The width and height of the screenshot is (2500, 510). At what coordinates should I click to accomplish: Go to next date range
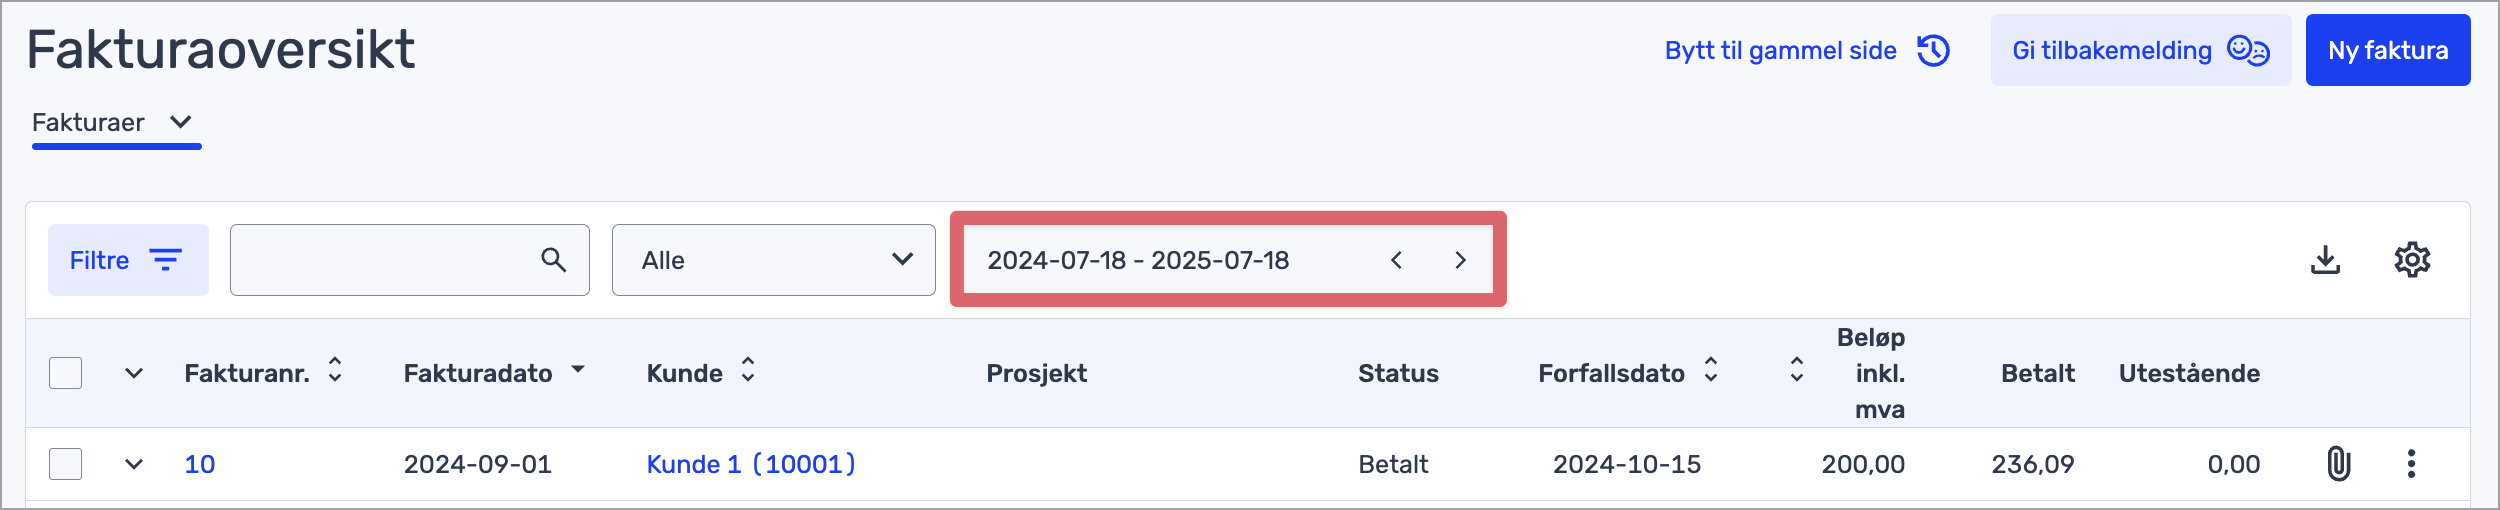1460,260
